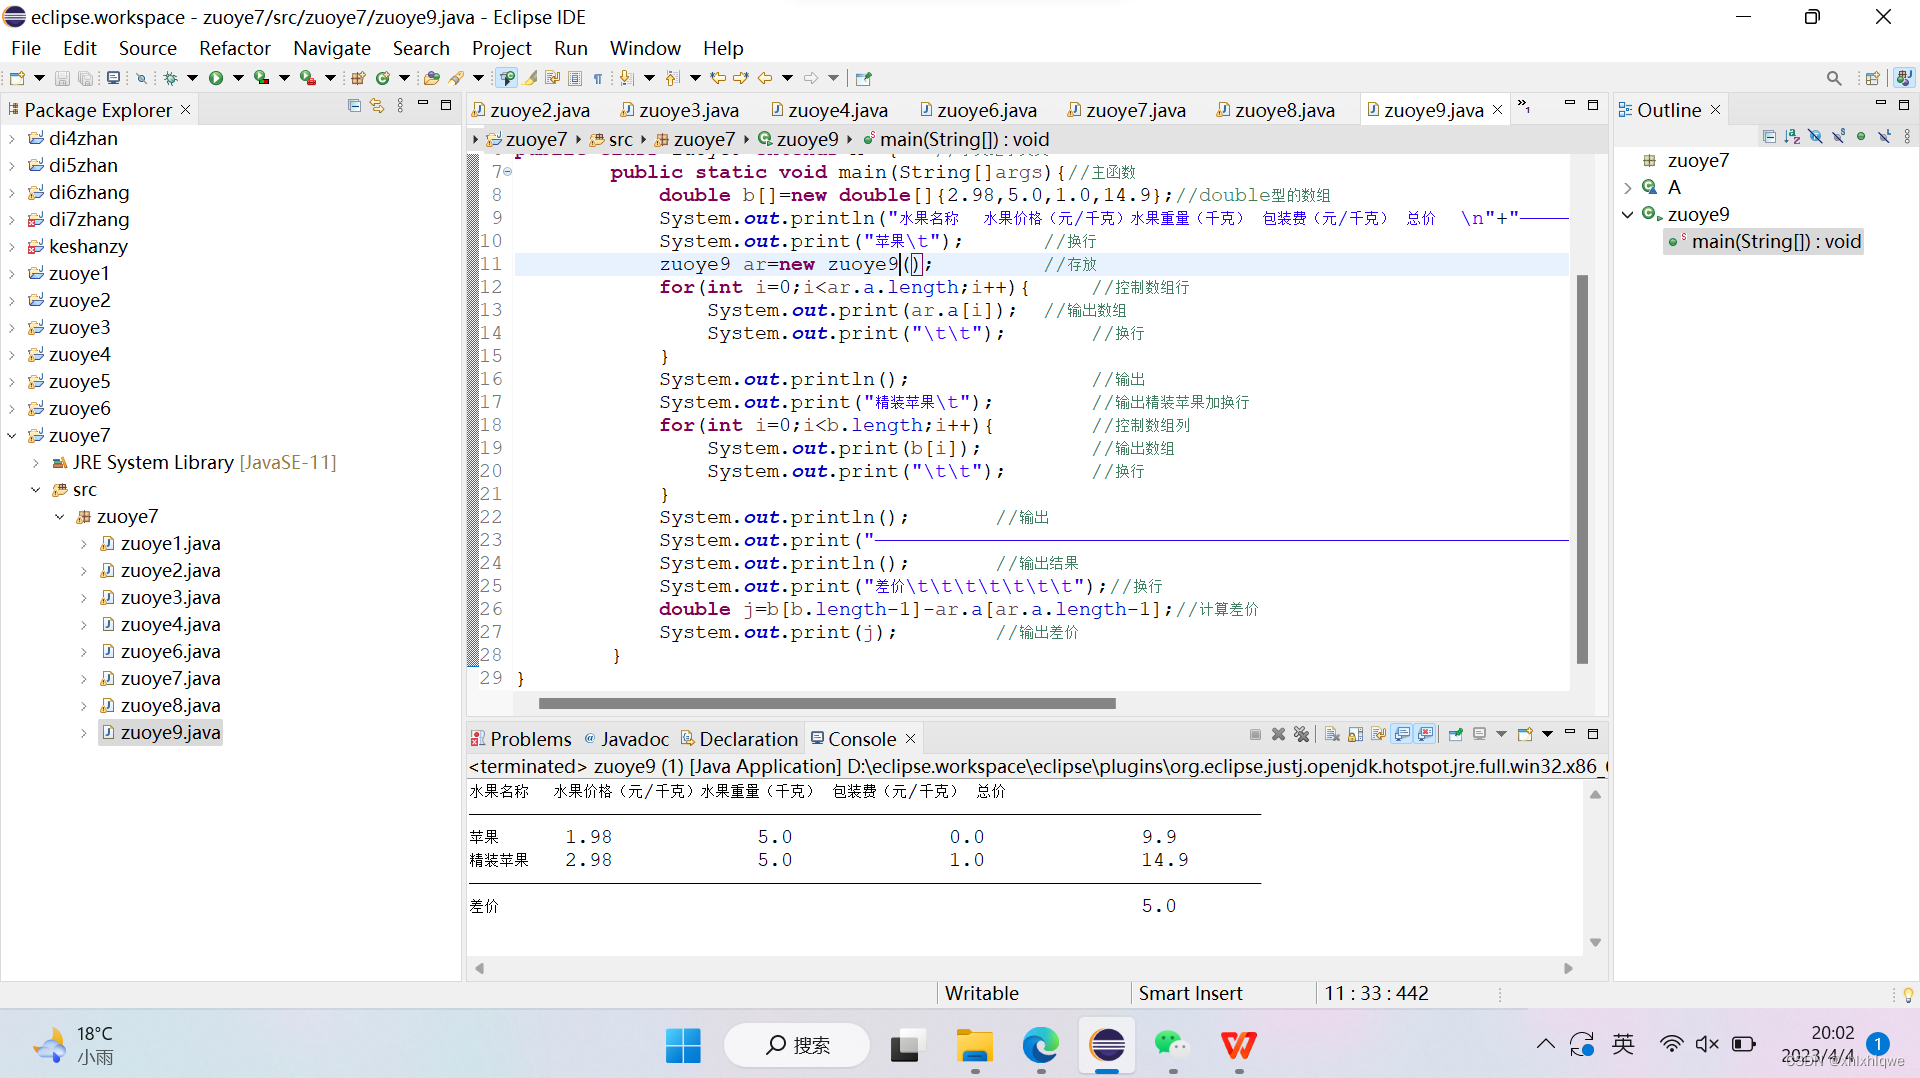Toggle Pin Console button
1920x1078 pixels.
pos(1456,735)
